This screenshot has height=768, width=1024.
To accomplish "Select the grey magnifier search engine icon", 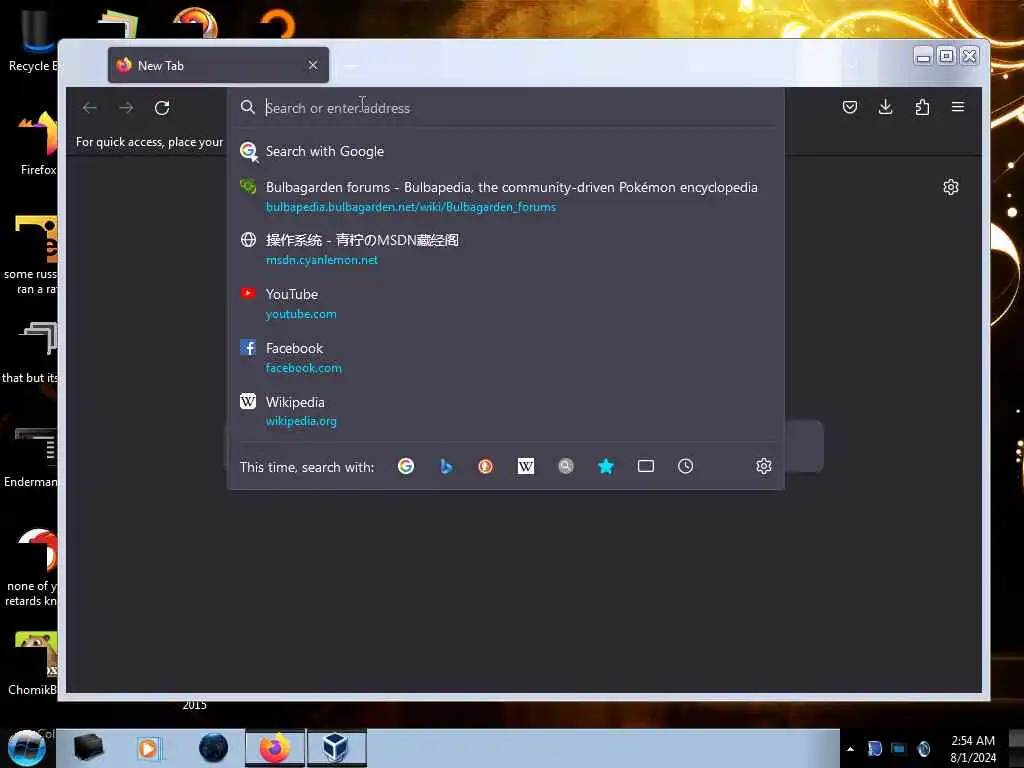I will point(566,466).
